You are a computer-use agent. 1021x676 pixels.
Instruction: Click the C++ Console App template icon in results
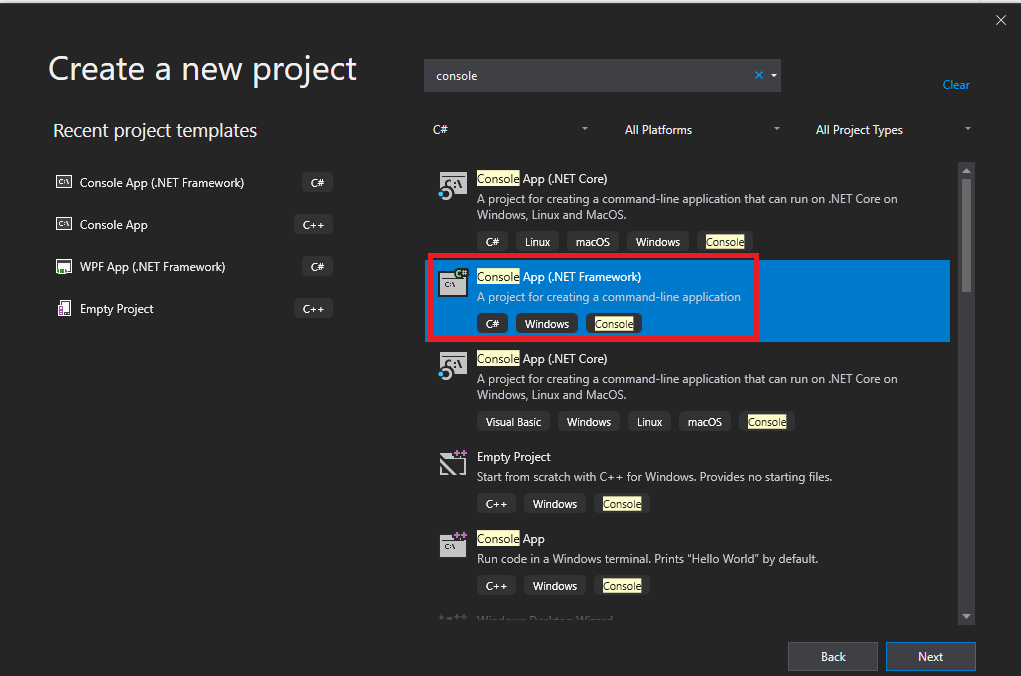coord(453,544)
